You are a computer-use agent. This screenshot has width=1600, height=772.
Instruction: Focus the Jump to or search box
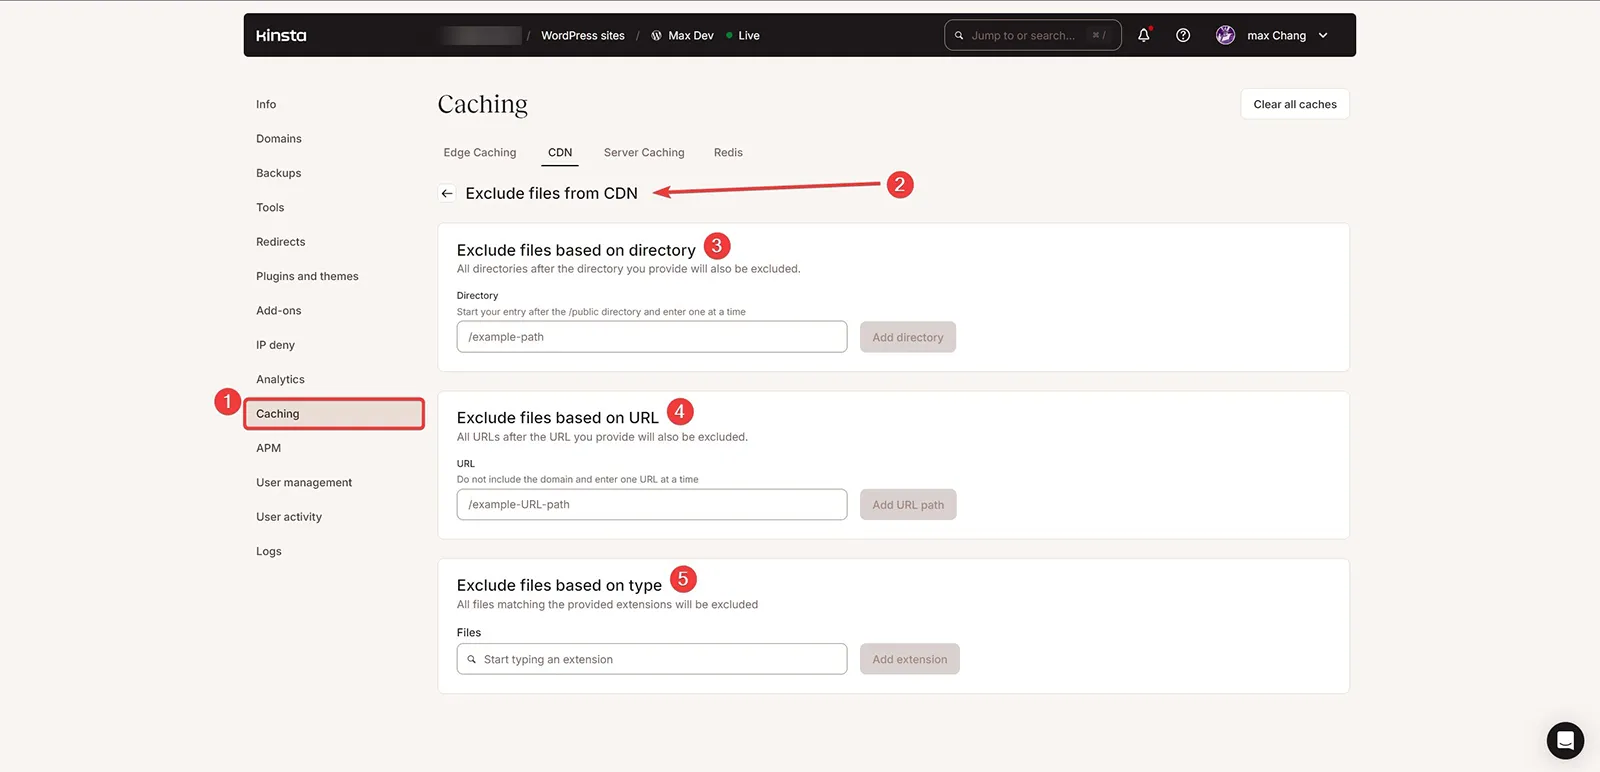point(1032,35)
